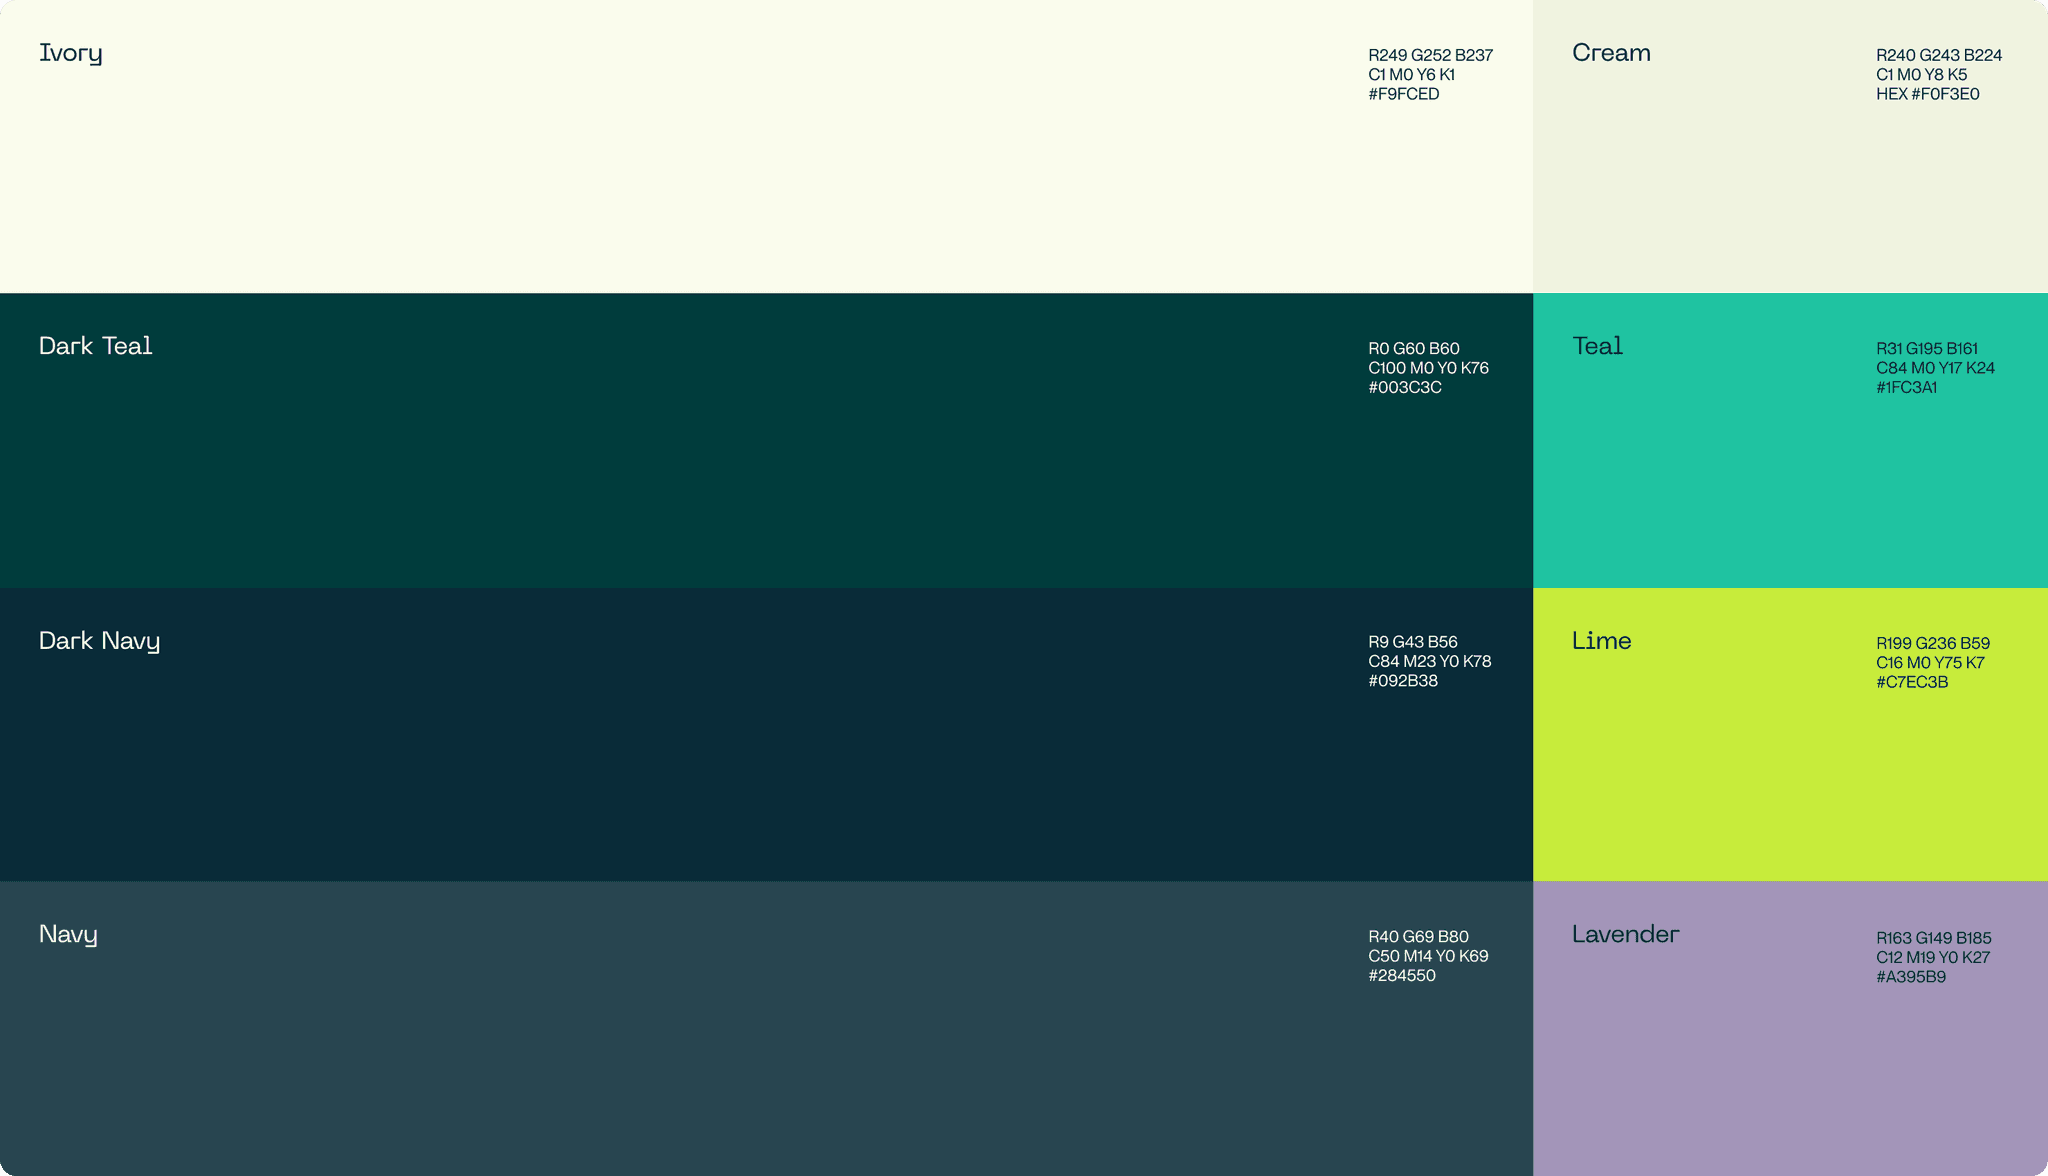This screenshot has height=1176, width=2048.
Task: Click the R249 G252 B237 RGB line
Action: pyautogui.click(x=1430, y=55)
